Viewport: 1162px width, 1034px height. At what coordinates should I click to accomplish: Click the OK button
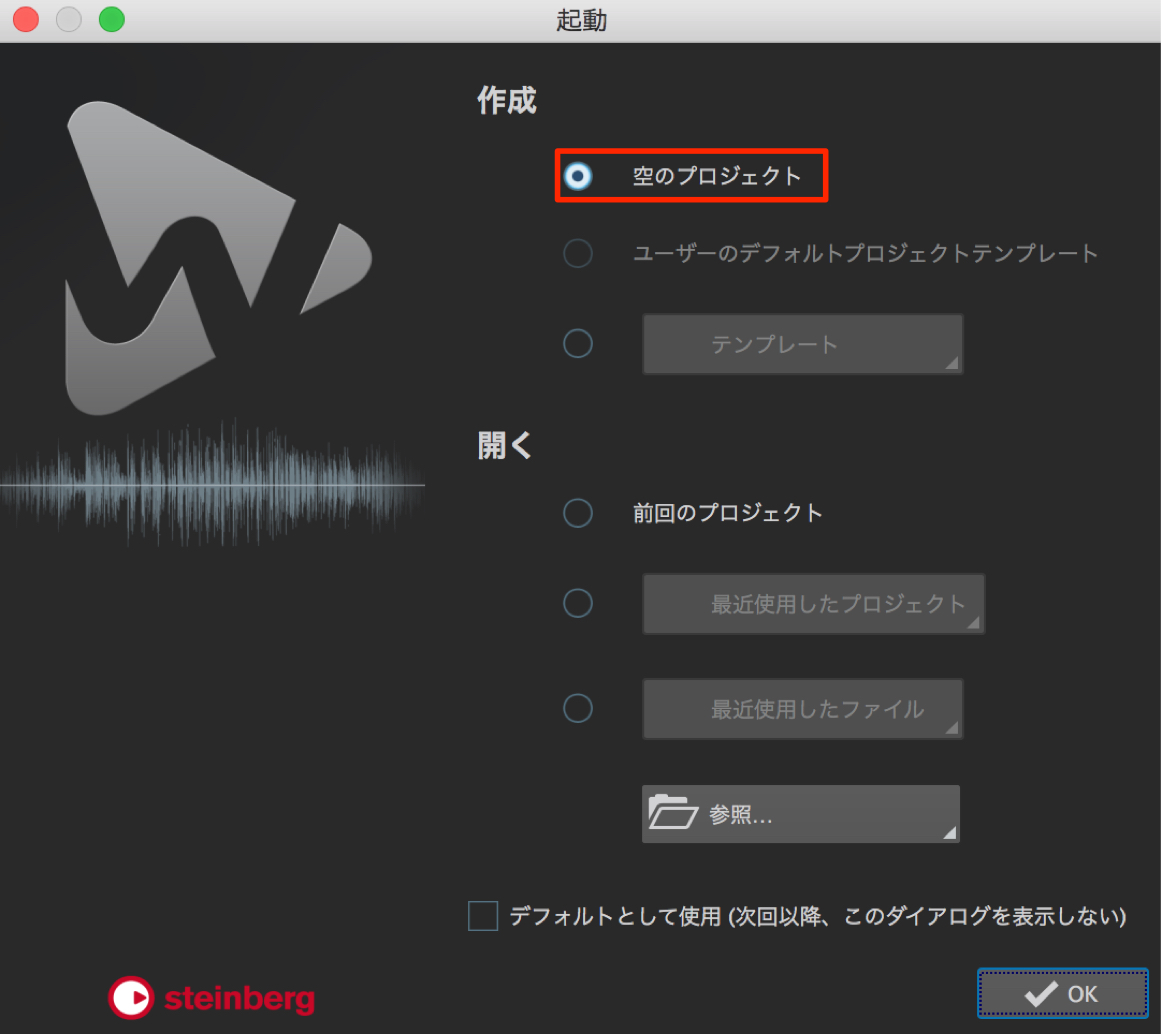pos(1063,993)
